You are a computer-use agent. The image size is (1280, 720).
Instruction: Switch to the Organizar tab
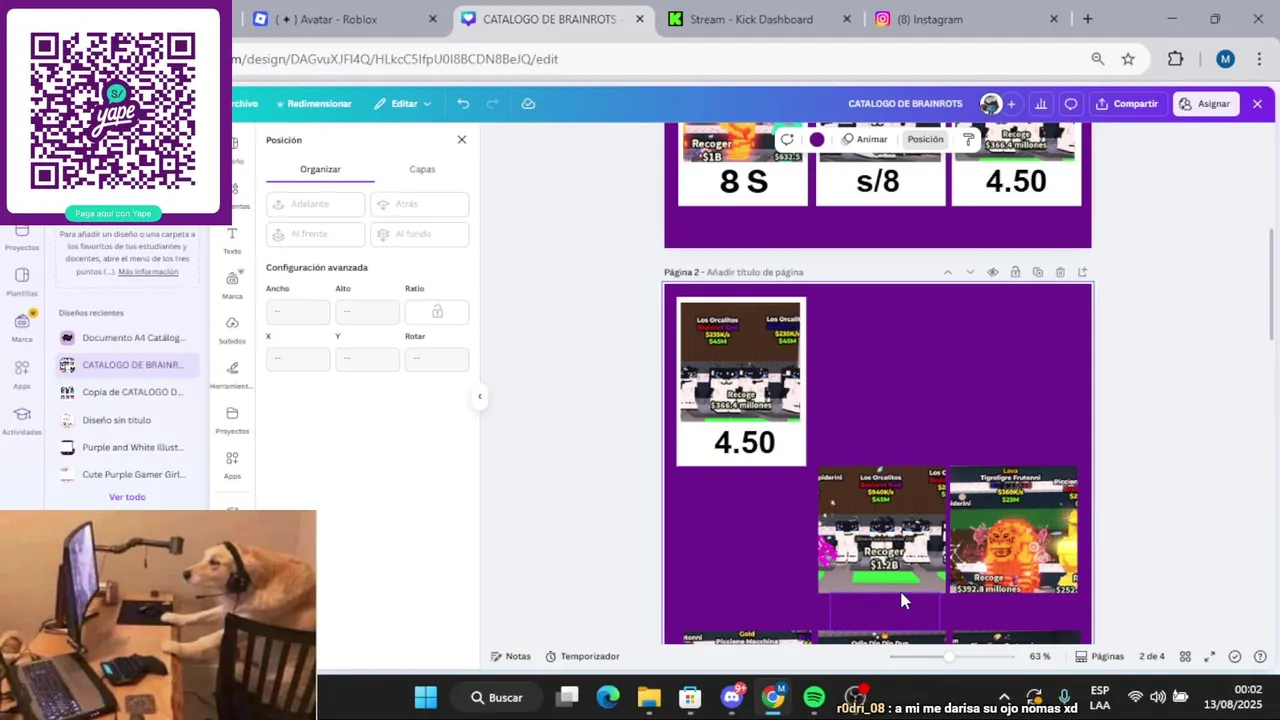click(320, 169)
